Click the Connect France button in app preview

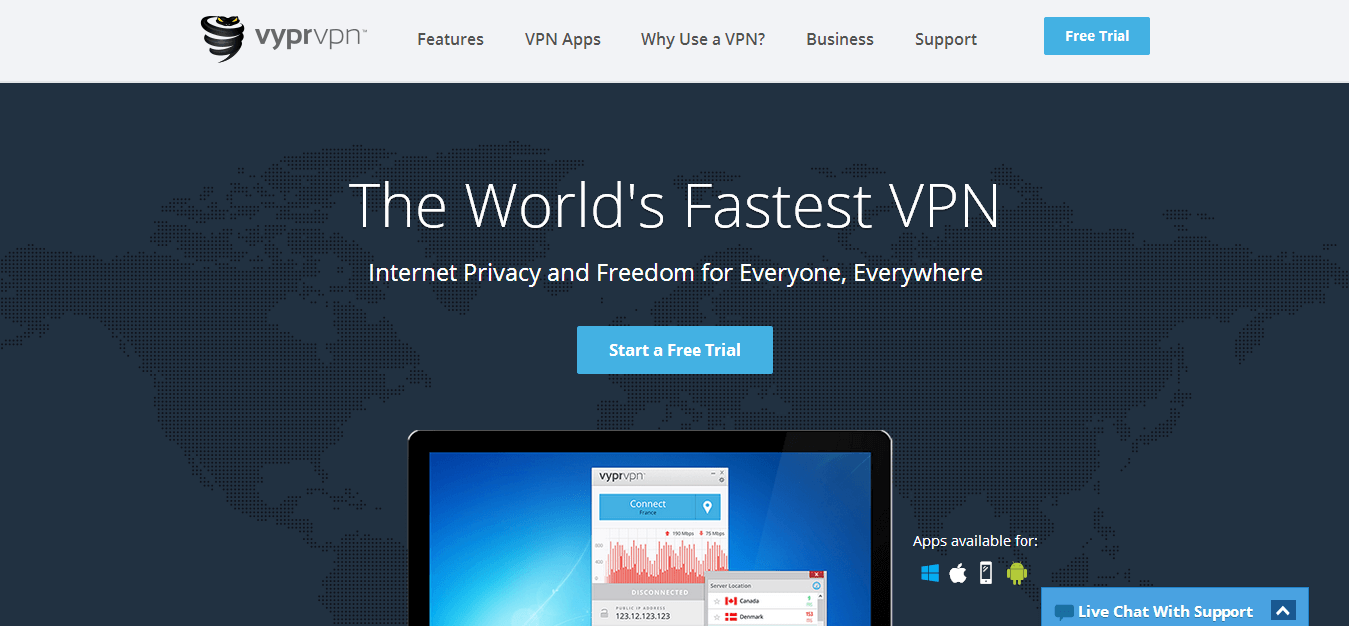(x=648, y=507)
